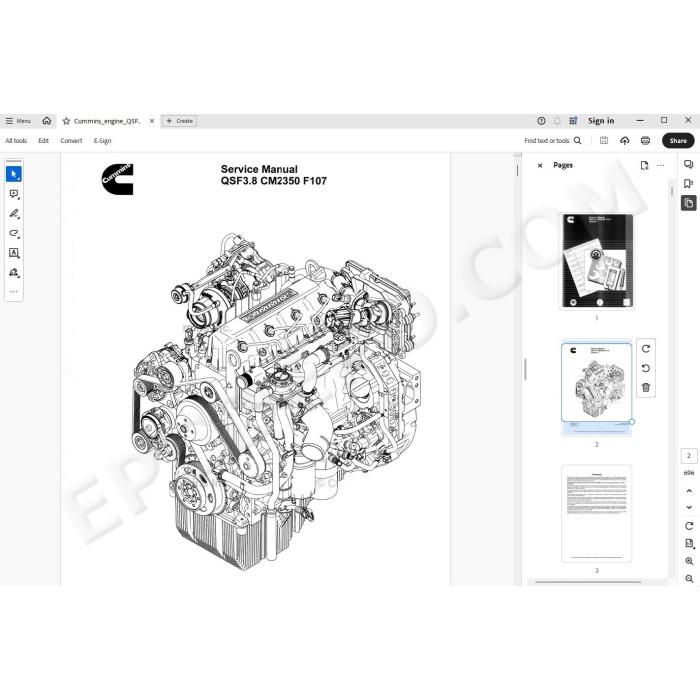Choose the Select arrow tool
700x700 pixels.
click(14, 174)
